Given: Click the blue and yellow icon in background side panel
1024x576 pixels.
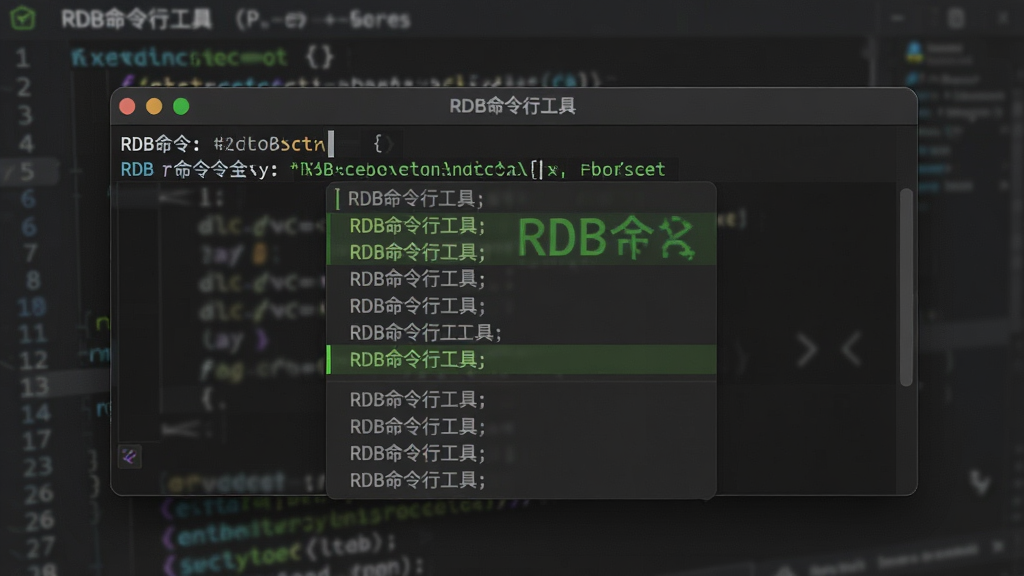Looking at the screenshot, I should (x=914, y=52).
